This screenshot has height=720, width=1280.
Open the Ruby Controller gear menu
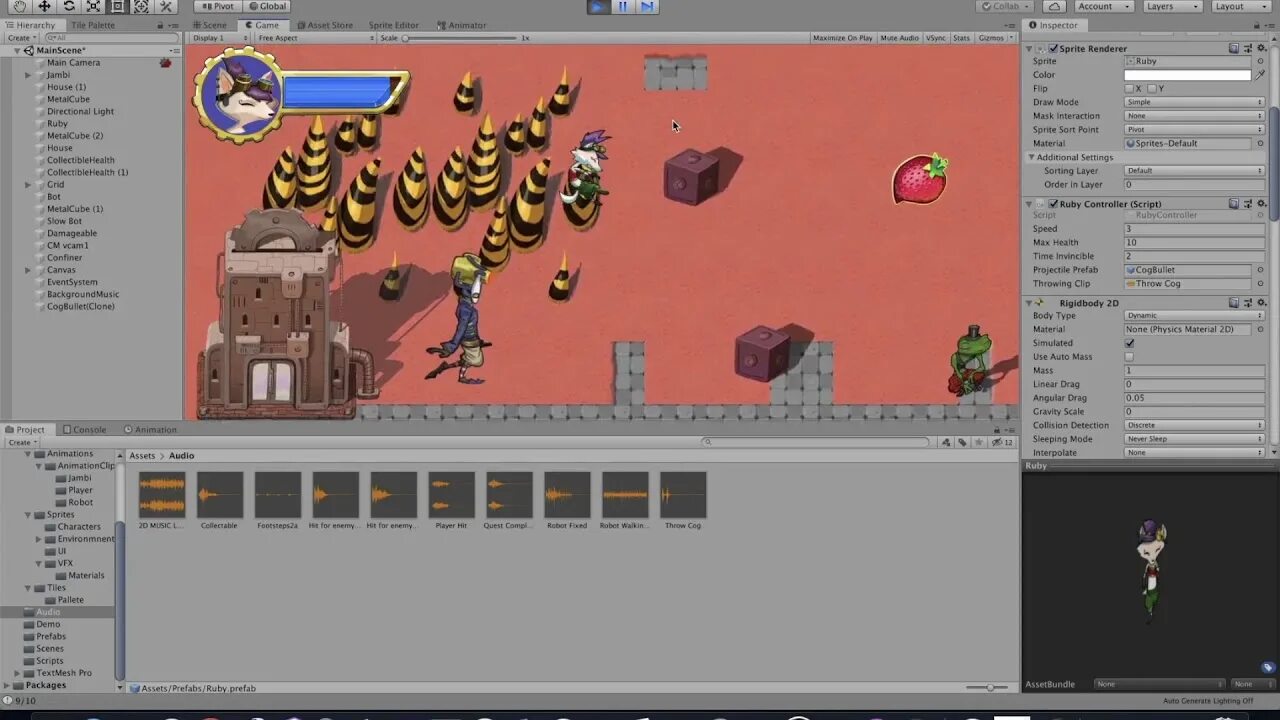(1260, 204)
